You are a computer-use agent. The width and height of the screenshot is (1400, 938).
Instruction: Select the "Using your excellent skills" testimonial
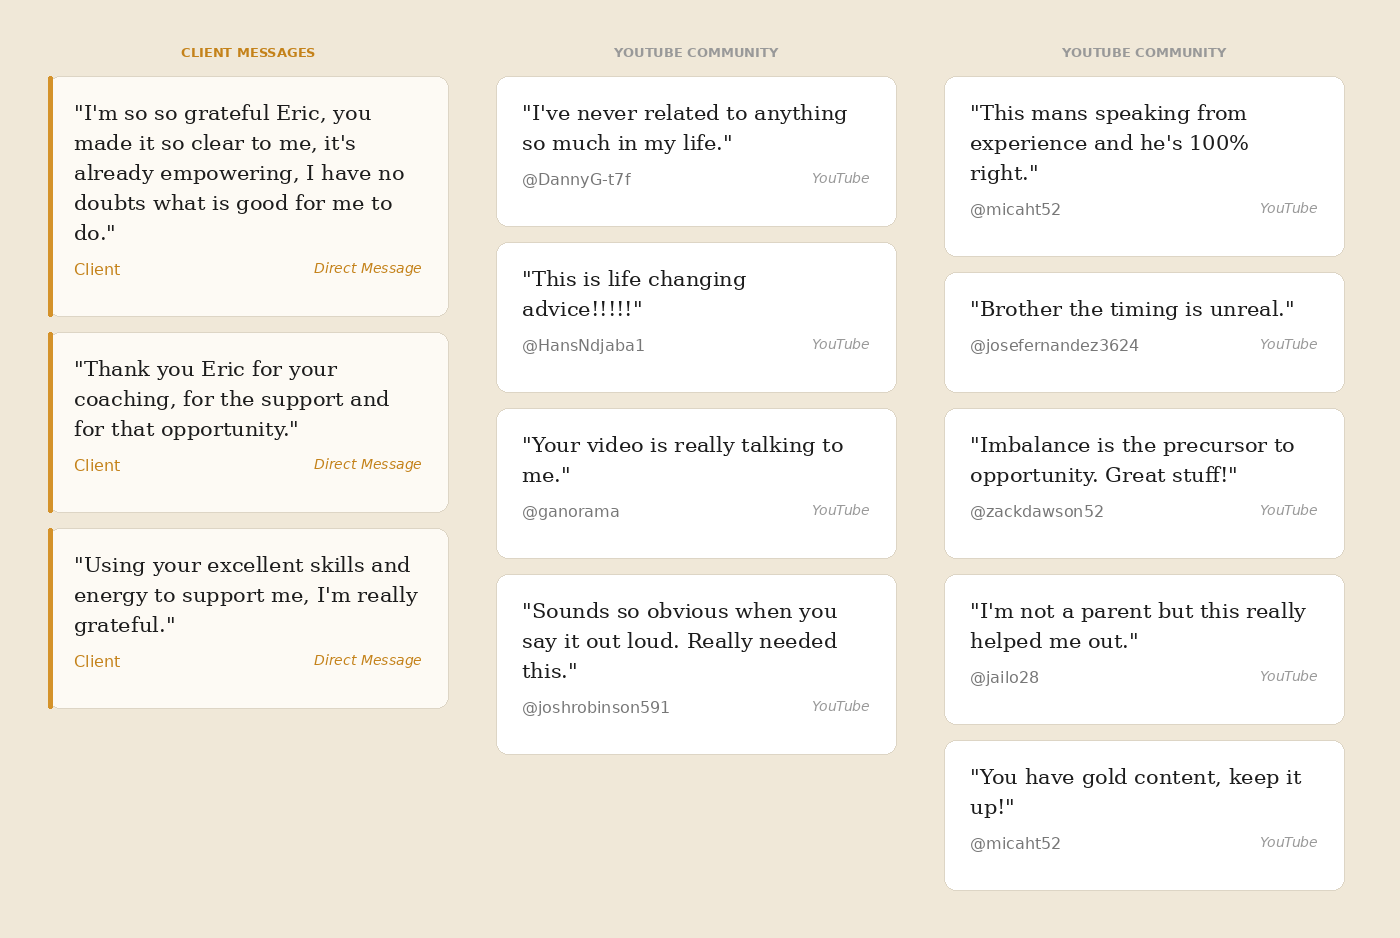click(248, 619)
